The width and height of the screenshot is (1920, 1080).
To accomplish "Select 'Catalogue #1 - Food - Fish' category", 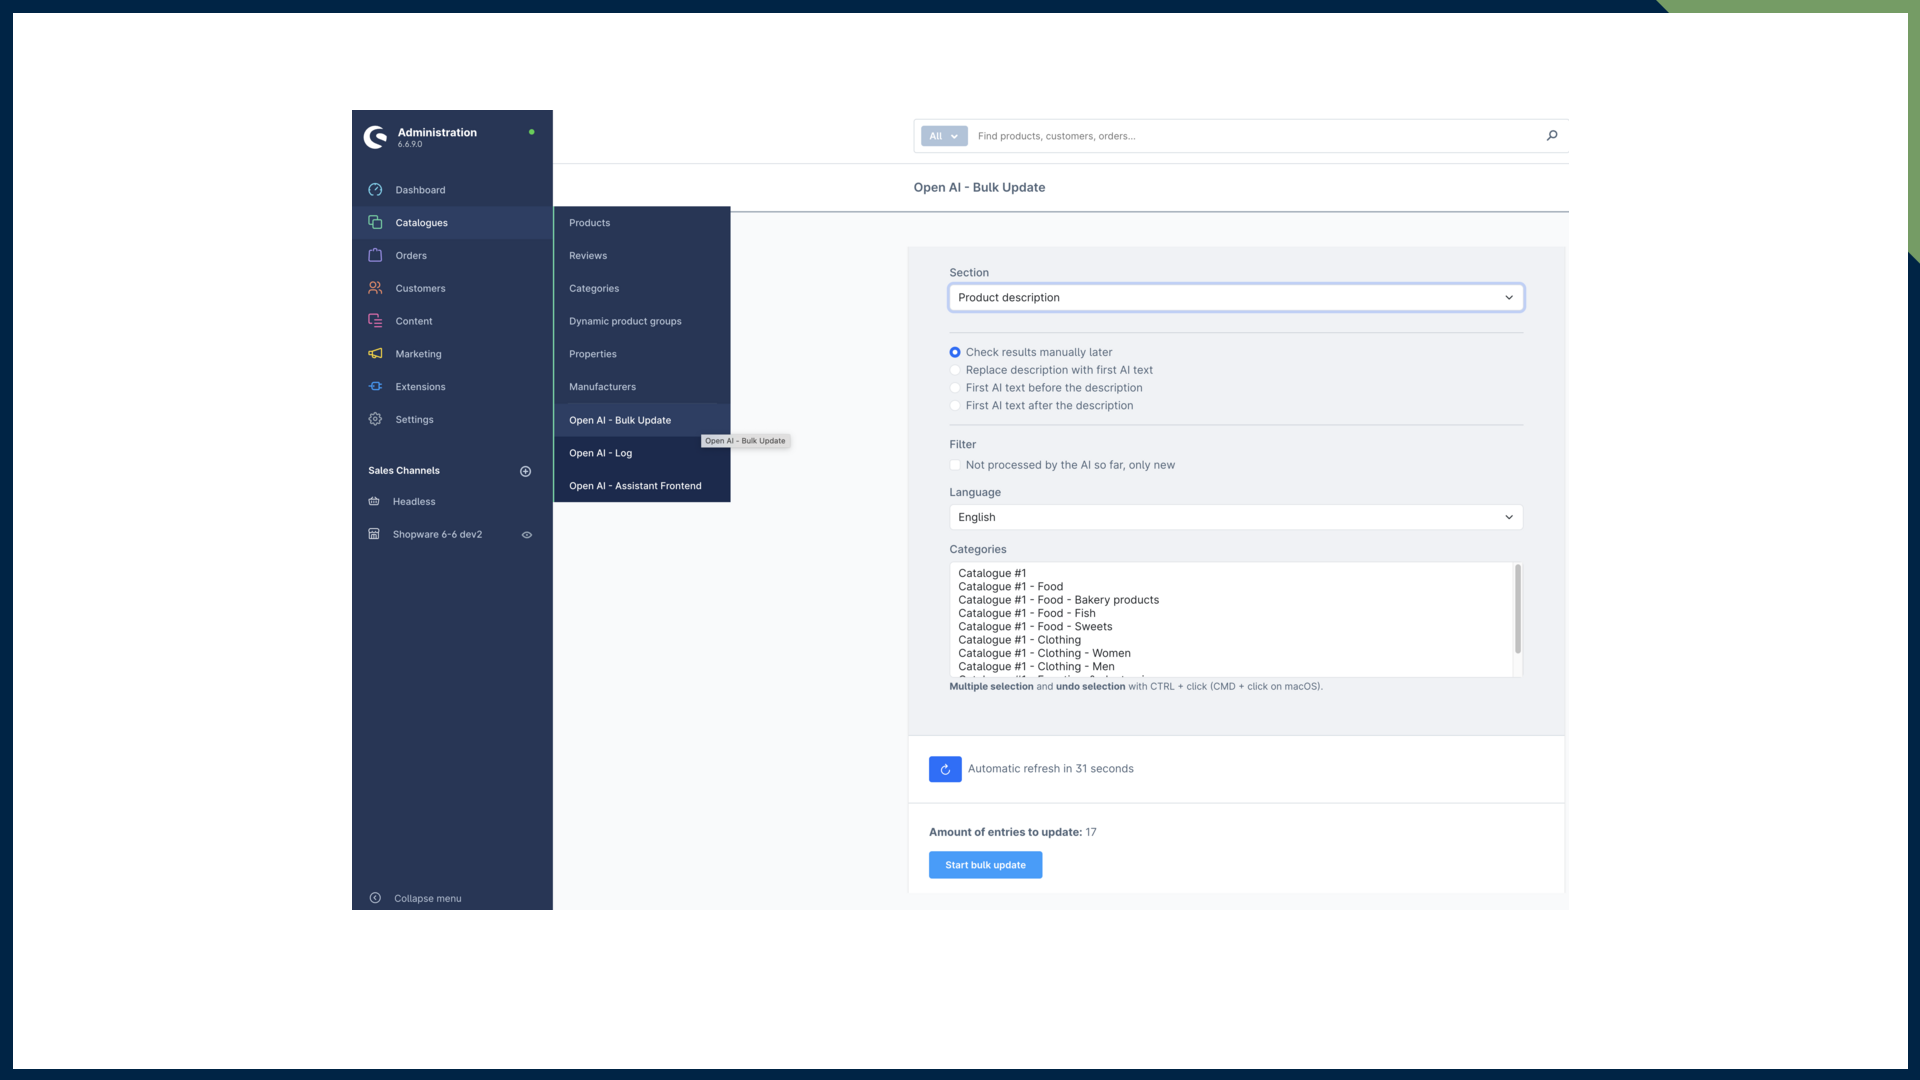I will [1026, 614].
